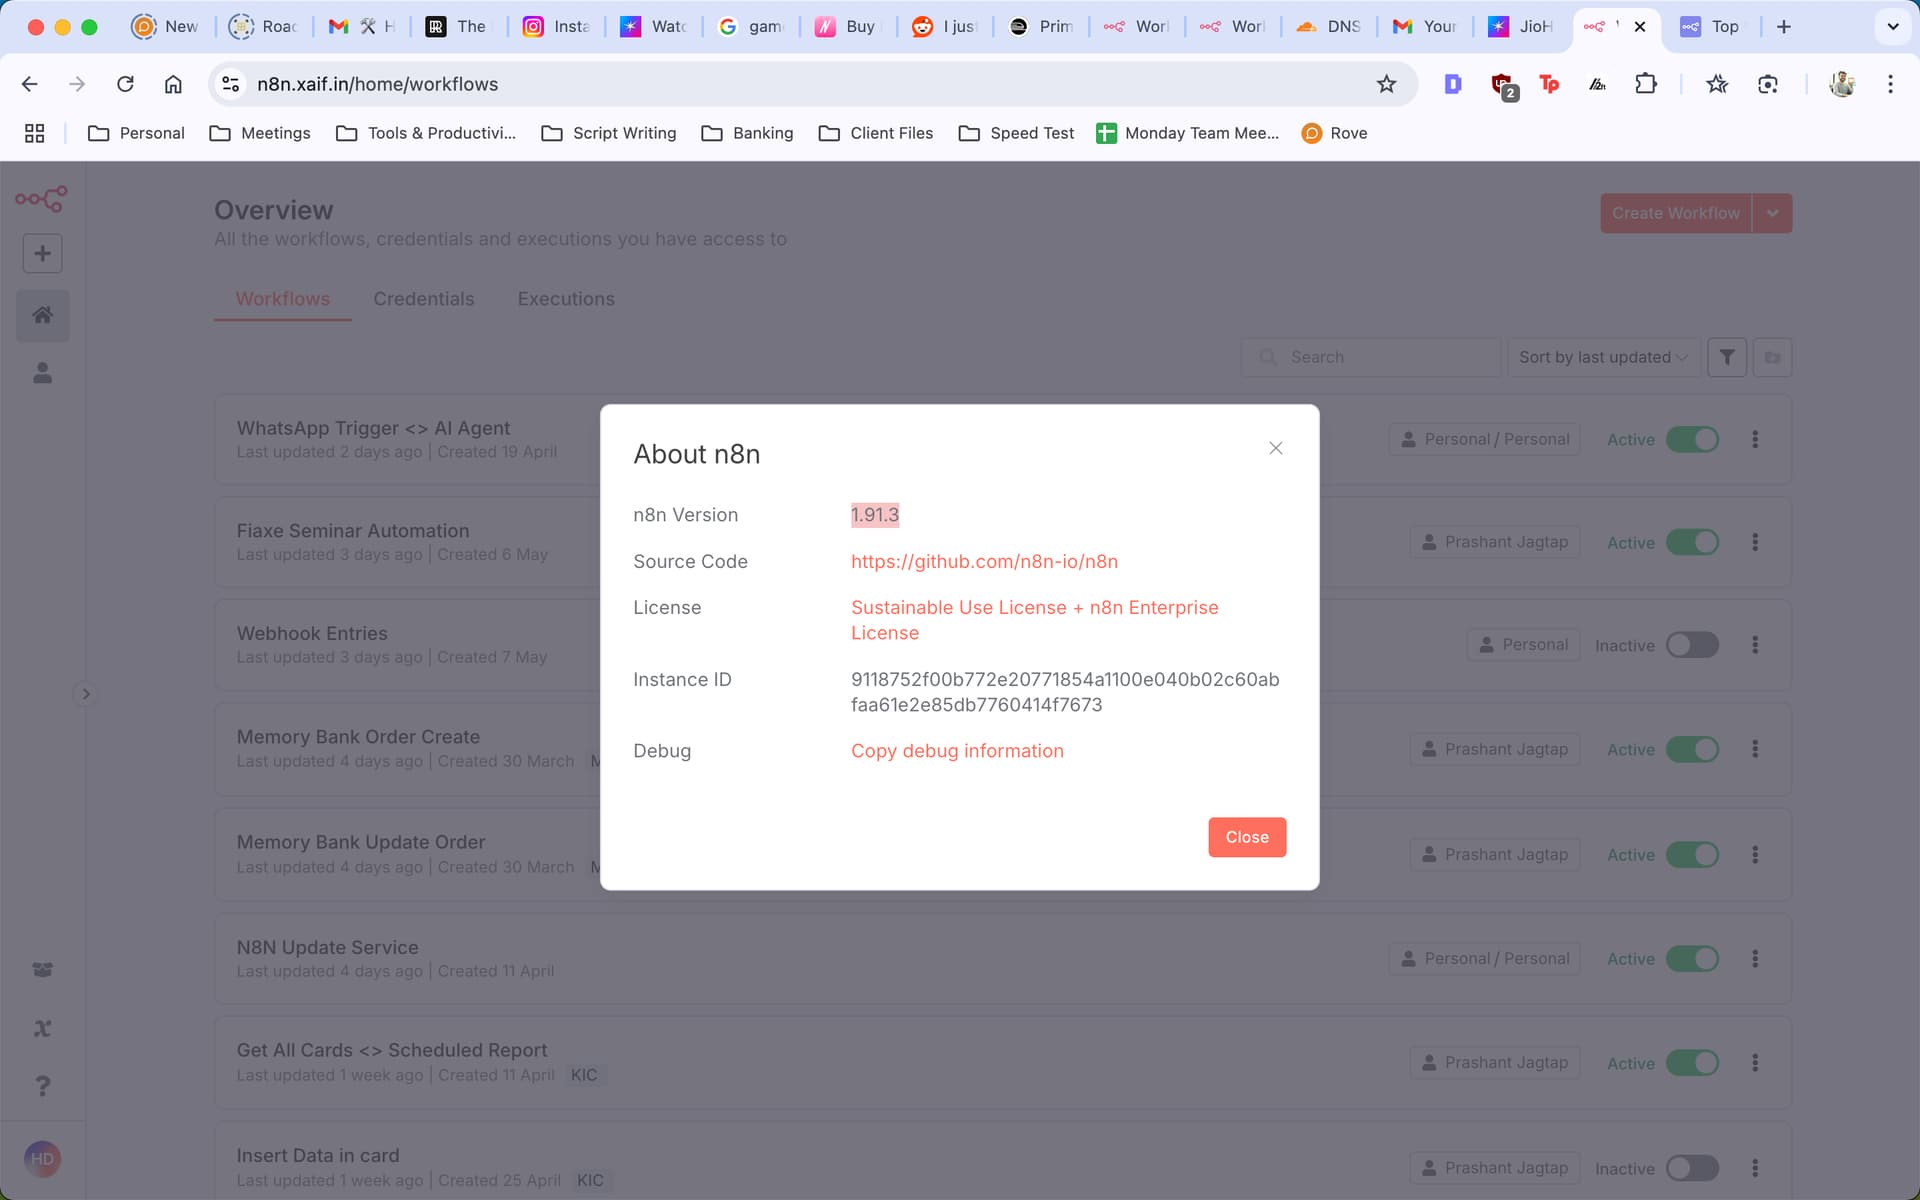Toggle WhatsApp Trigger workflow active switch
The height and width of the screenshot is (1200, 1920).
(1692, 439)
